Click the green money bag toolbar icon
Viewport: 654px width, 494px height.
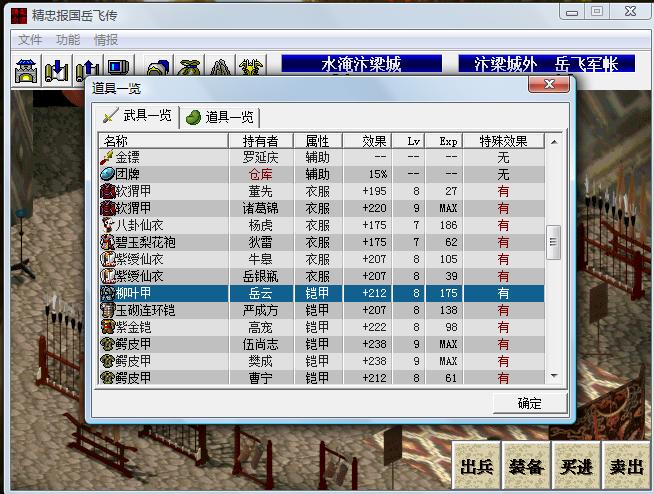pyautogui.click(x=188, y=70)
